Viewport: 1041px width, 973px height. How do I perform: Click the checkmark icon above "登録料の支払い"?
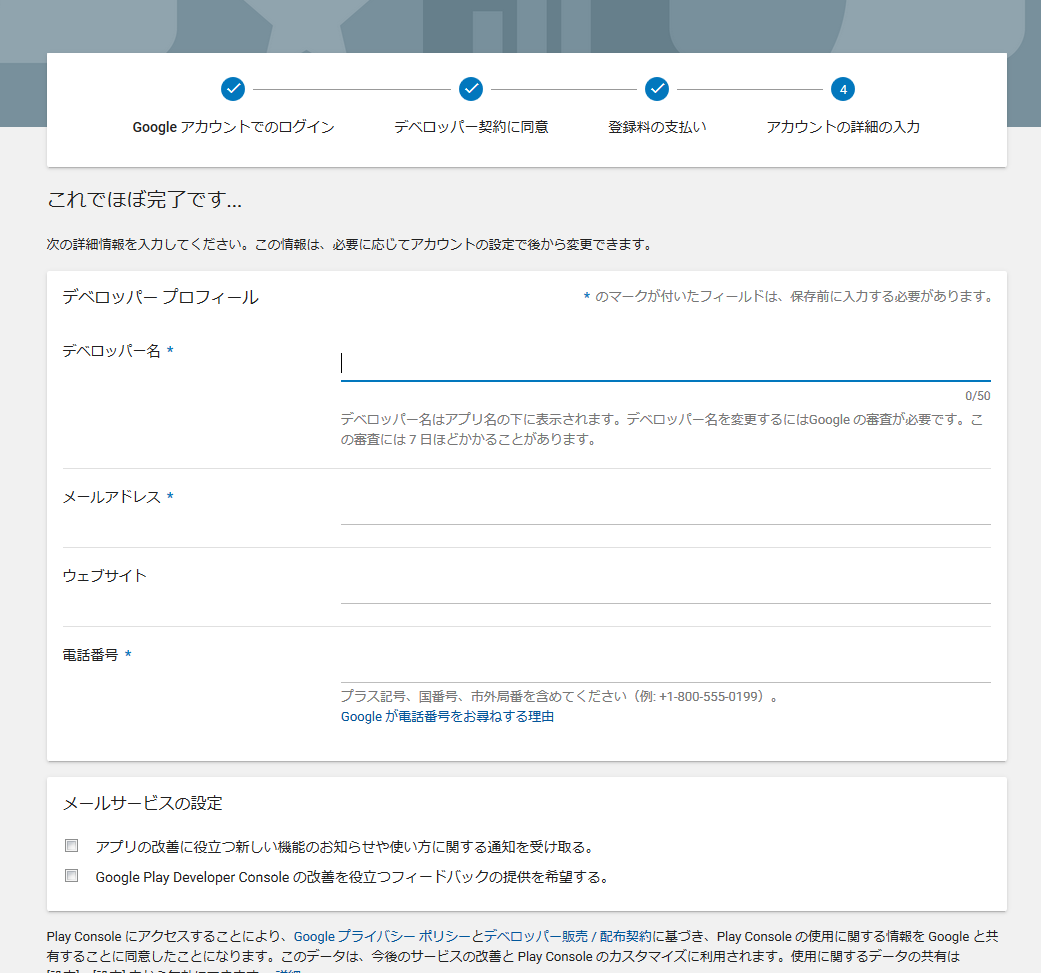(657, 89)
